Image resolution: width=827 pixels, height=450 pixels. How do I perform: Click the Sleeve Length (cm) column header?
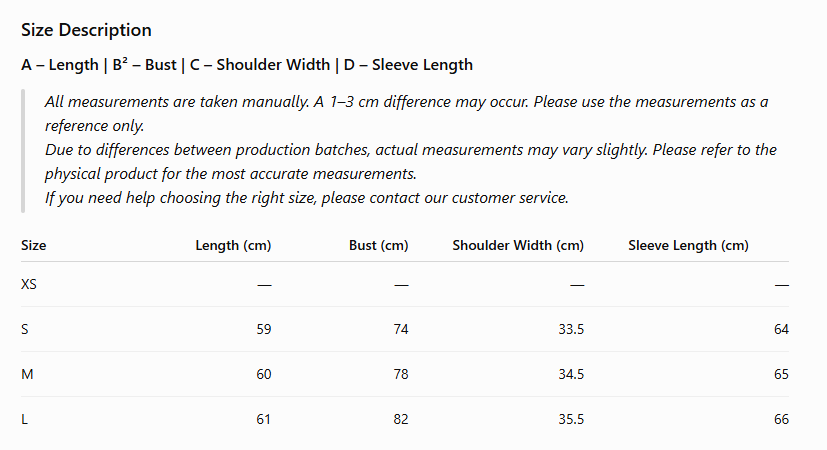tap(688, 245)
